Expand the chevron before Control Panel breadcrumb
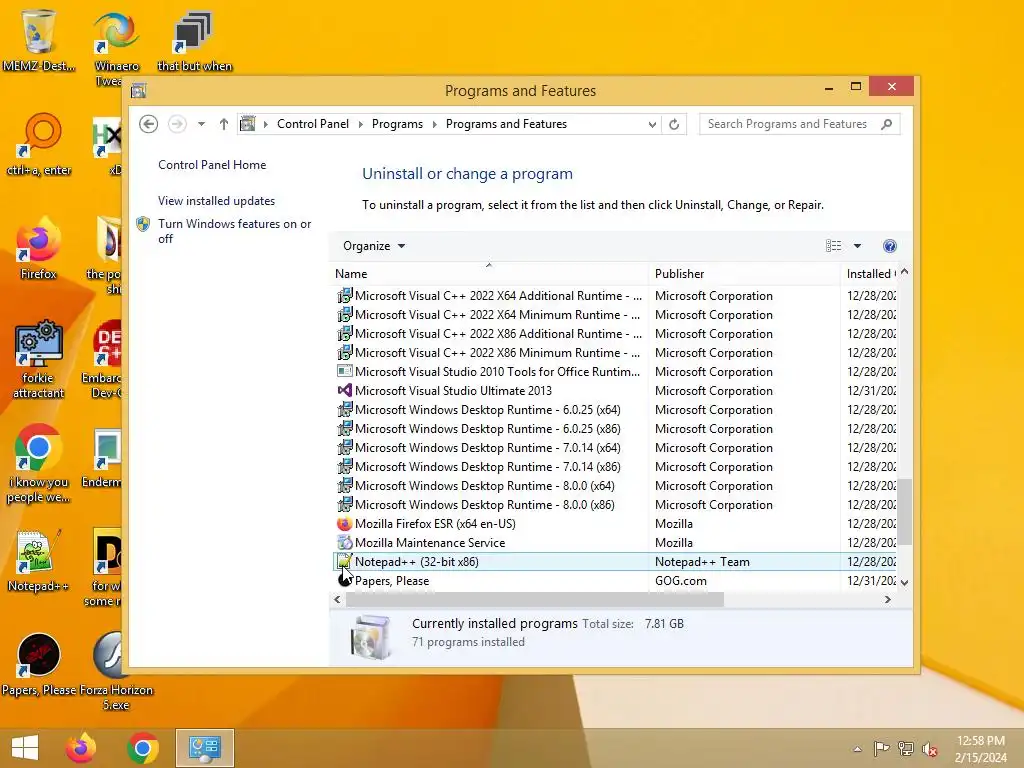The height and width of the screenshot is (768, 1024). (x=266, y=124)
